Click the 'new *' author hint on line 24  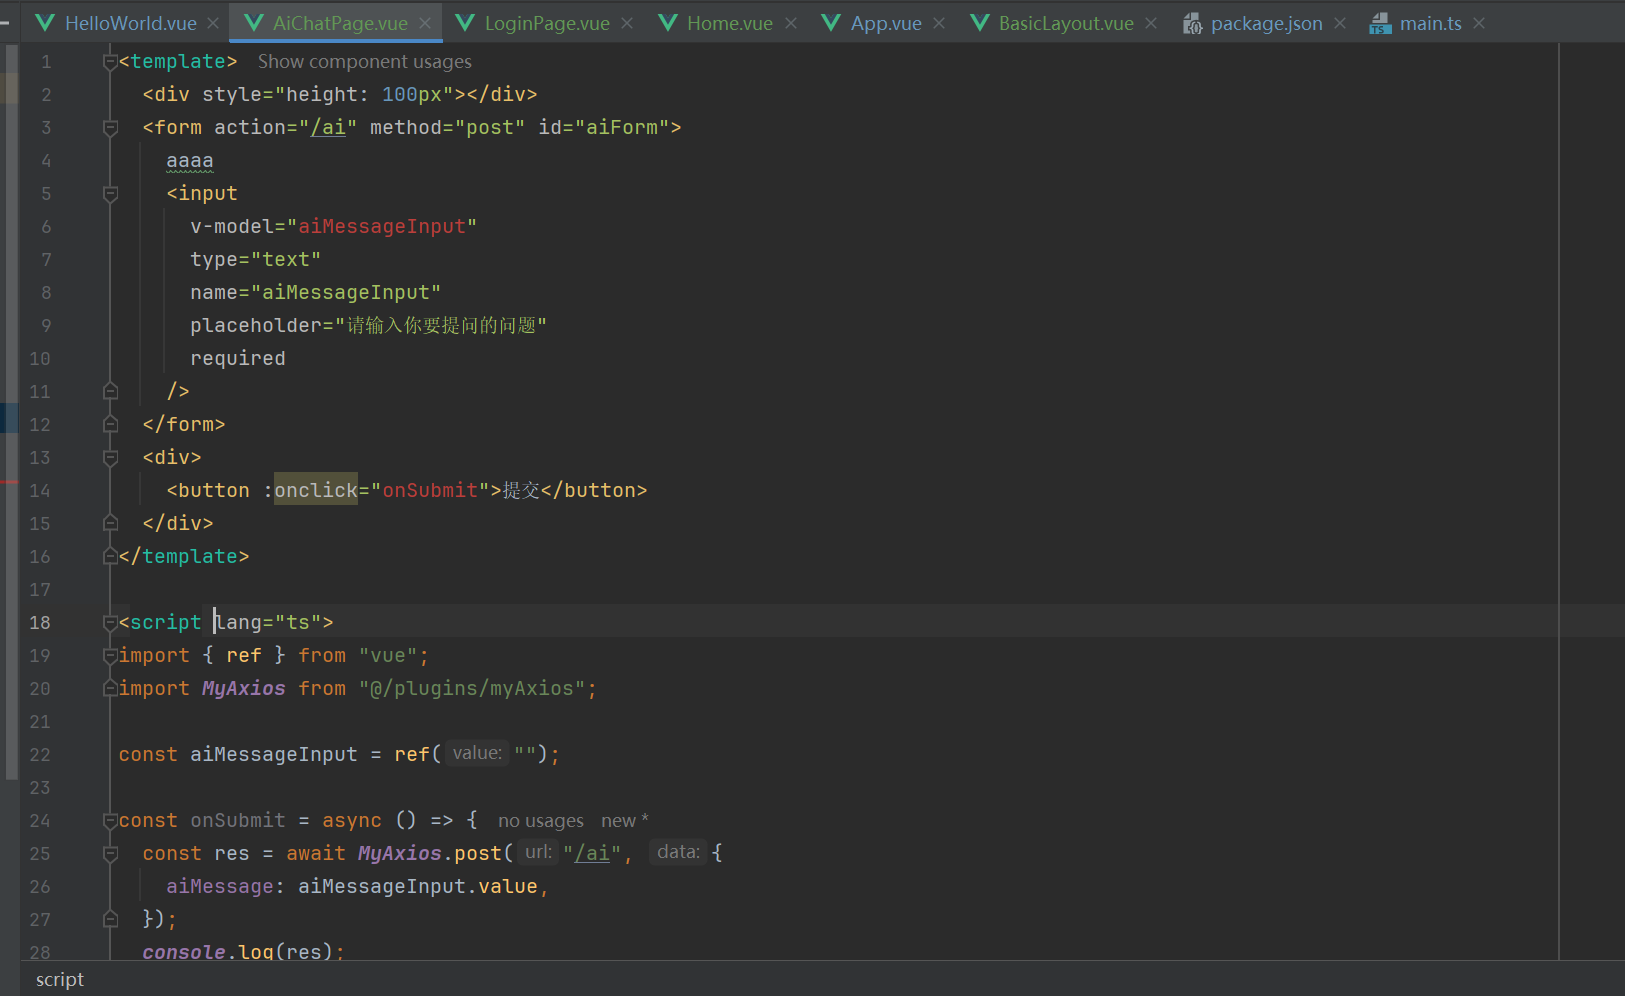(x=625, y=821)
